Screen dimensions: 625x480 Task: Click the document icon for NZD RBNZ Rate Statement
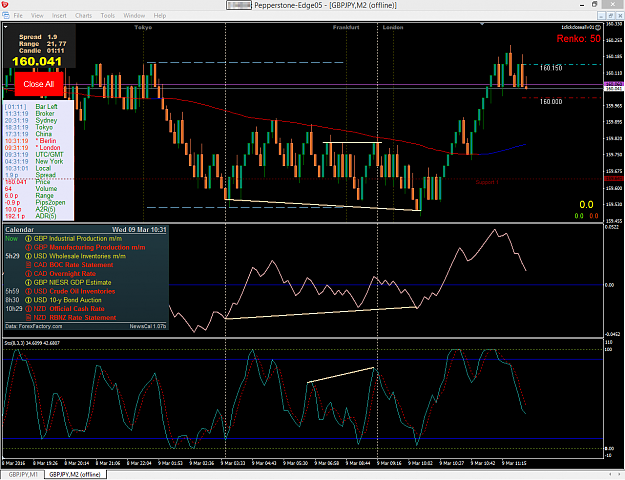28,318
